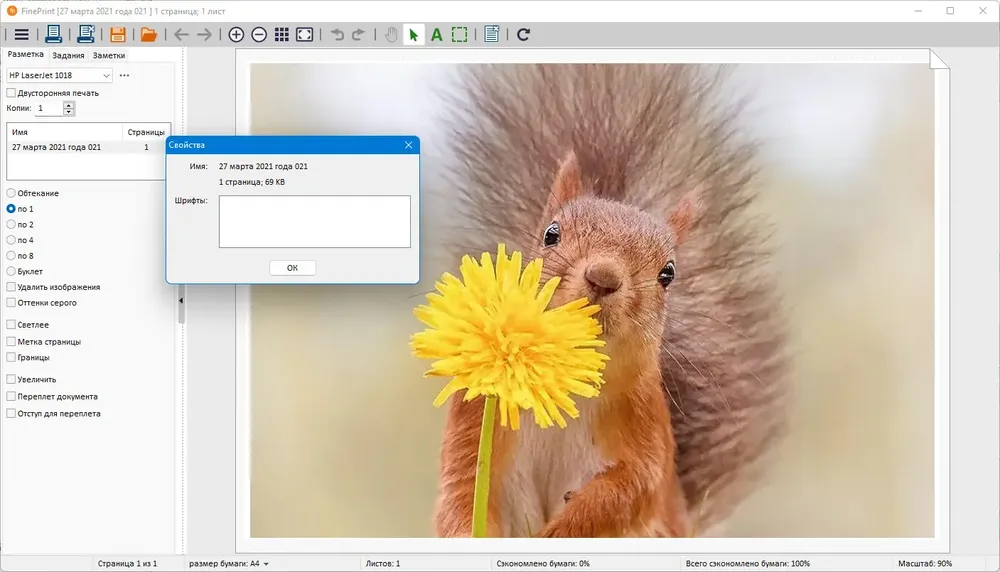Switch to the Задания tab
The height and width of the screenshot is (572, 1000).
(x=68, y=55)
